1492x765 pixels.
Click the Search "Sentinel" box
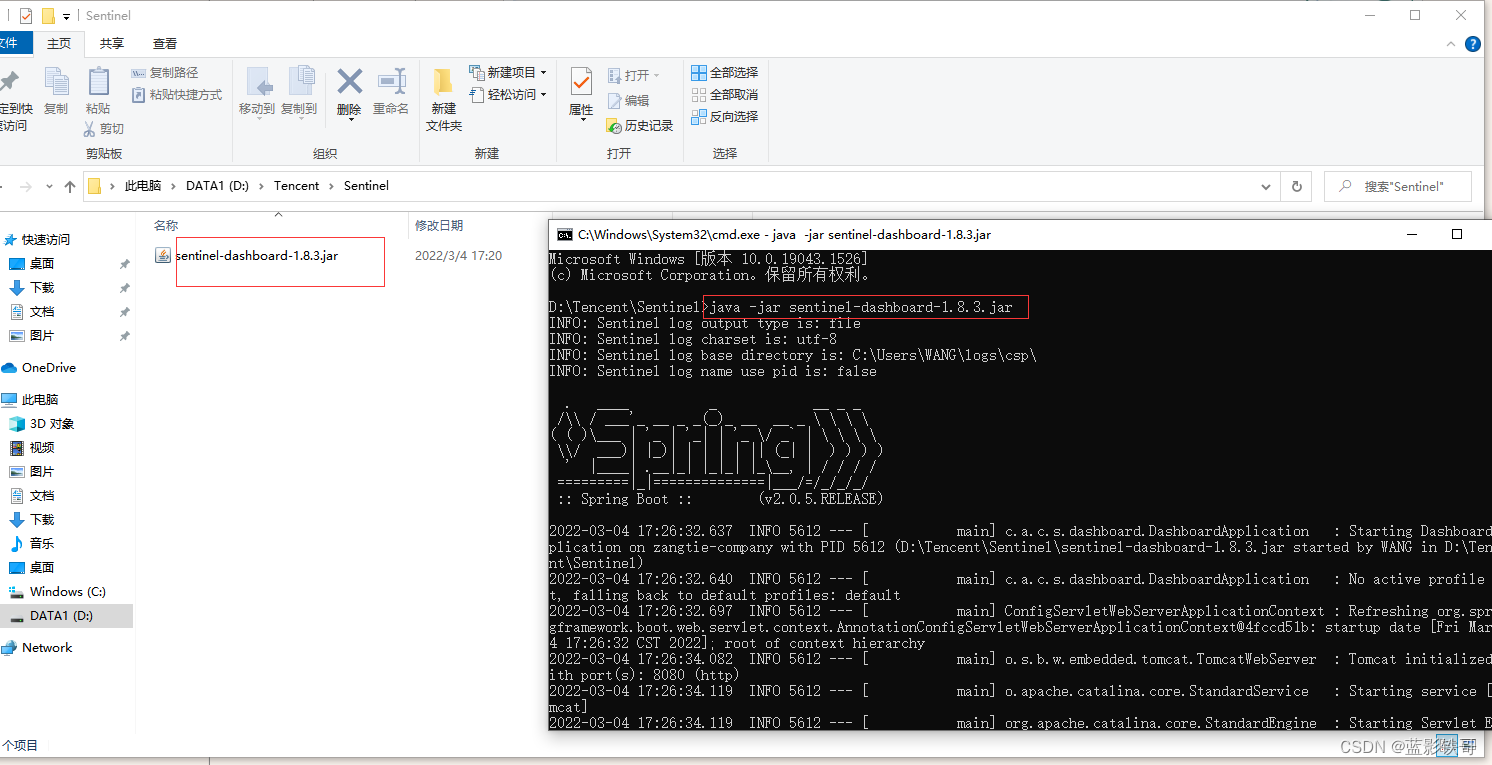(1398, 187)
